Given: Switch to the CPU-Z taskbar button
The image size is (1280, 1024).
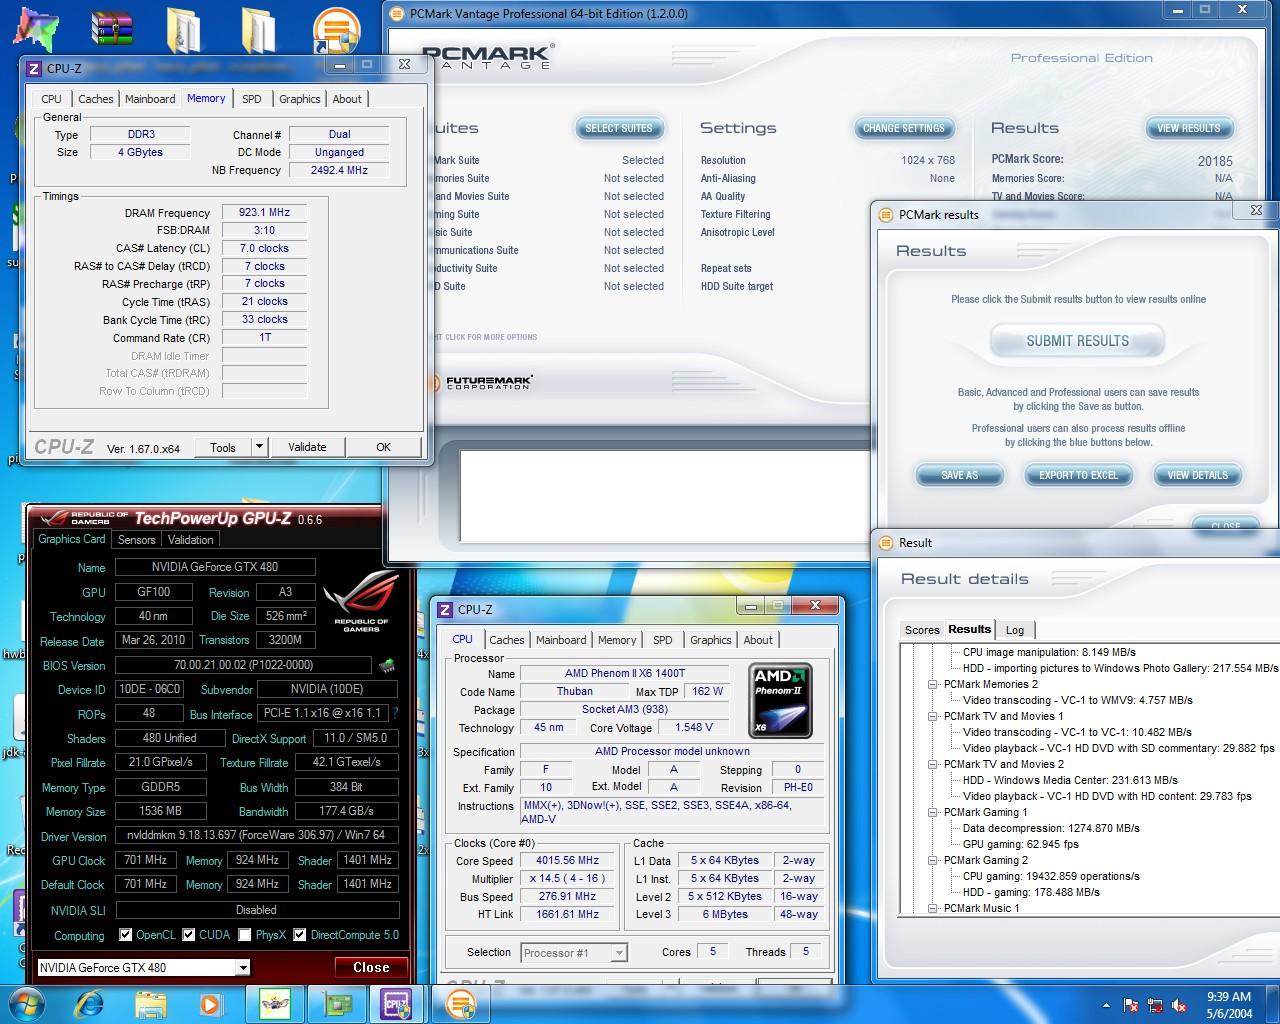Looking at the screenshot, I should pyautogui.click(x=397, y=1004).
